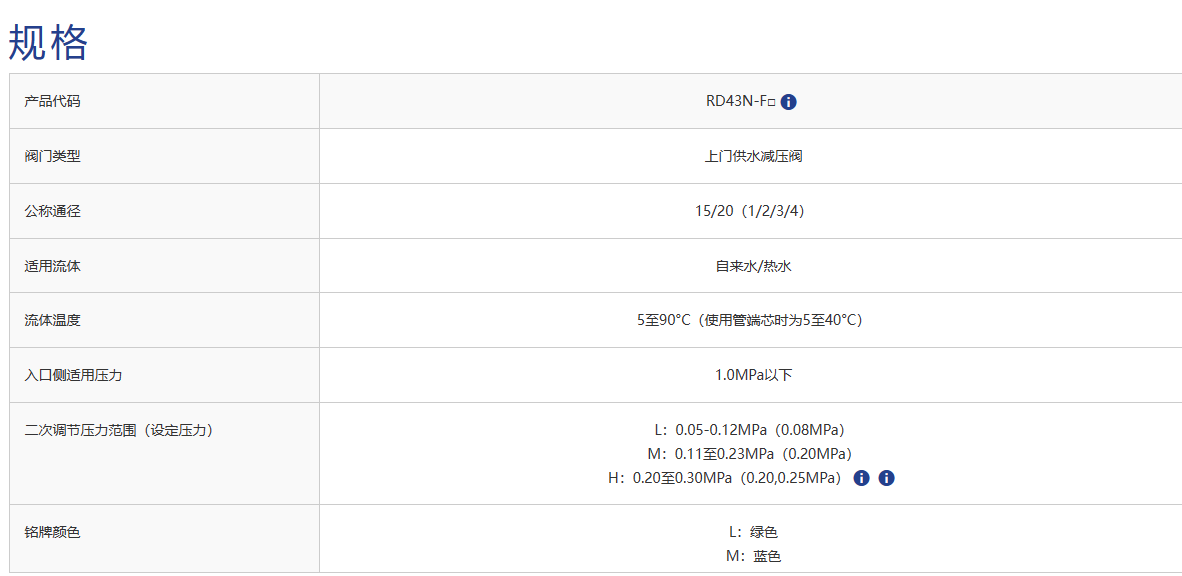Click the 公称通径 row label
The width and height of the screenshot is (1182, 576).
coord(52,211)
